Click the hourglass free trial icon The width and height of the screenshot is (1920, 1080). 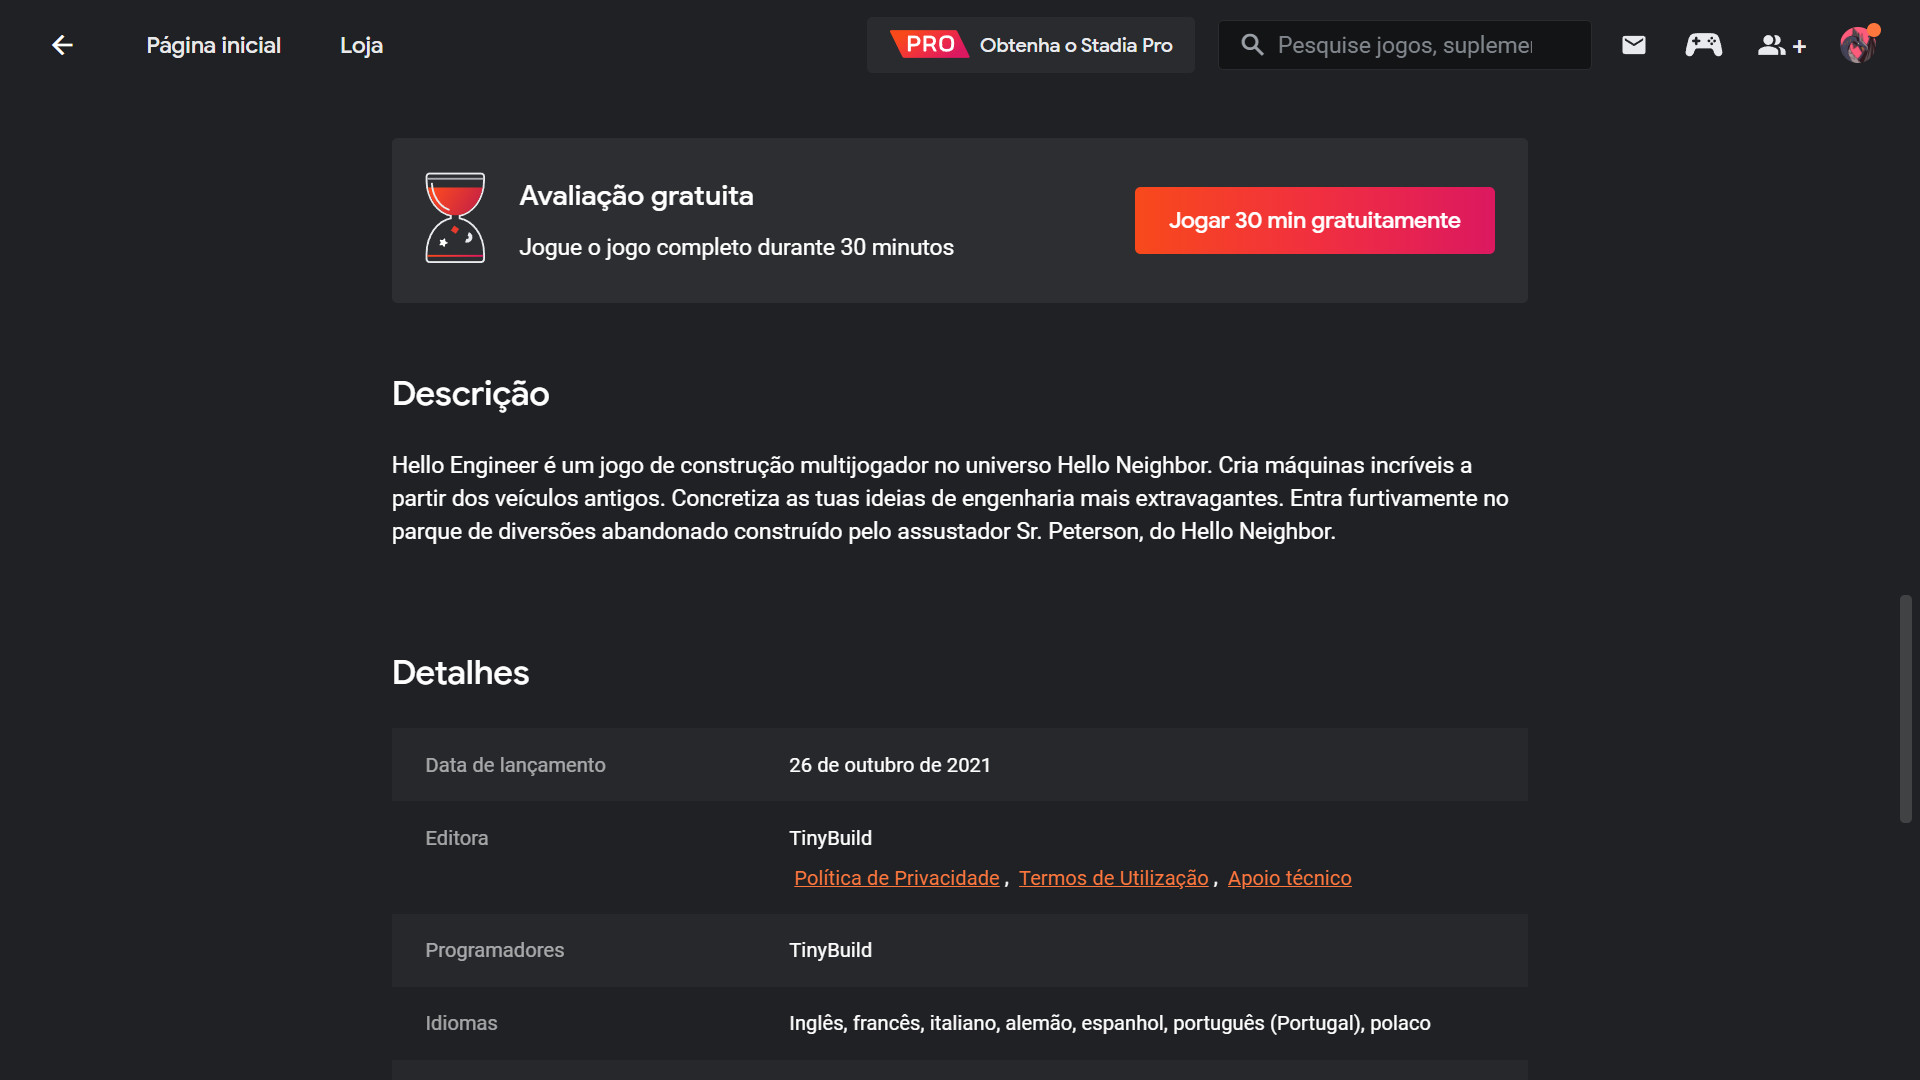pos(455,218)
